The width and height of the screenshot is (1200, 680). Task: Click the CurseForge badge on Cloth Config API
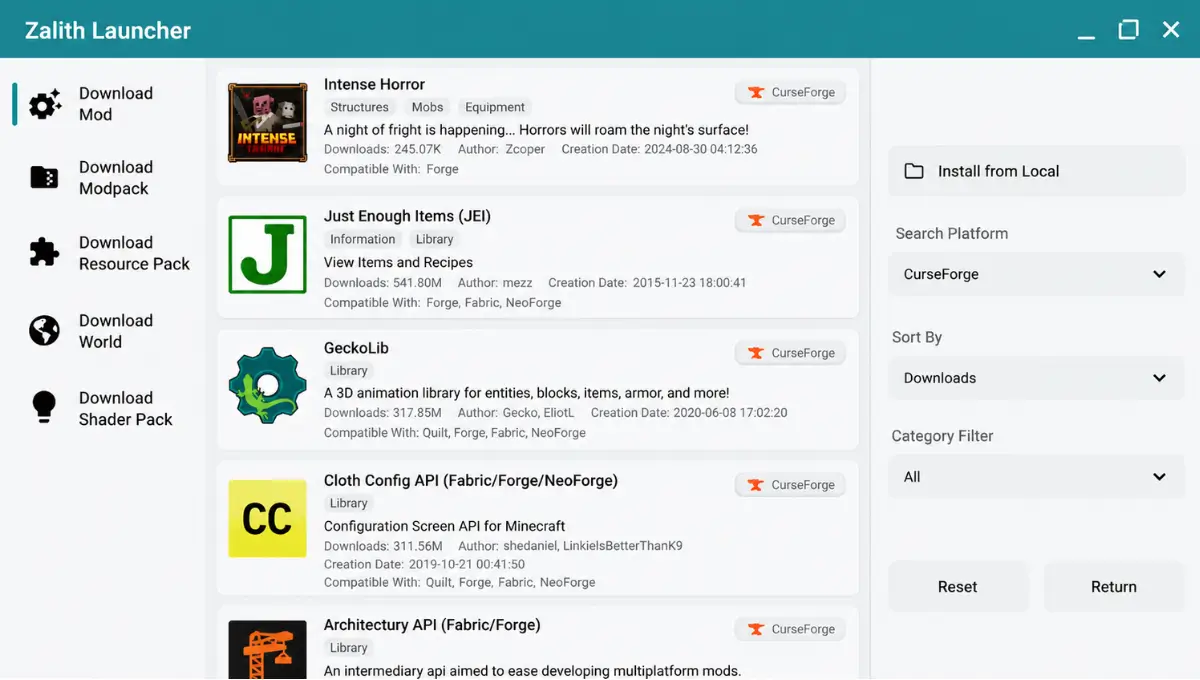click(x=791, y=485)
